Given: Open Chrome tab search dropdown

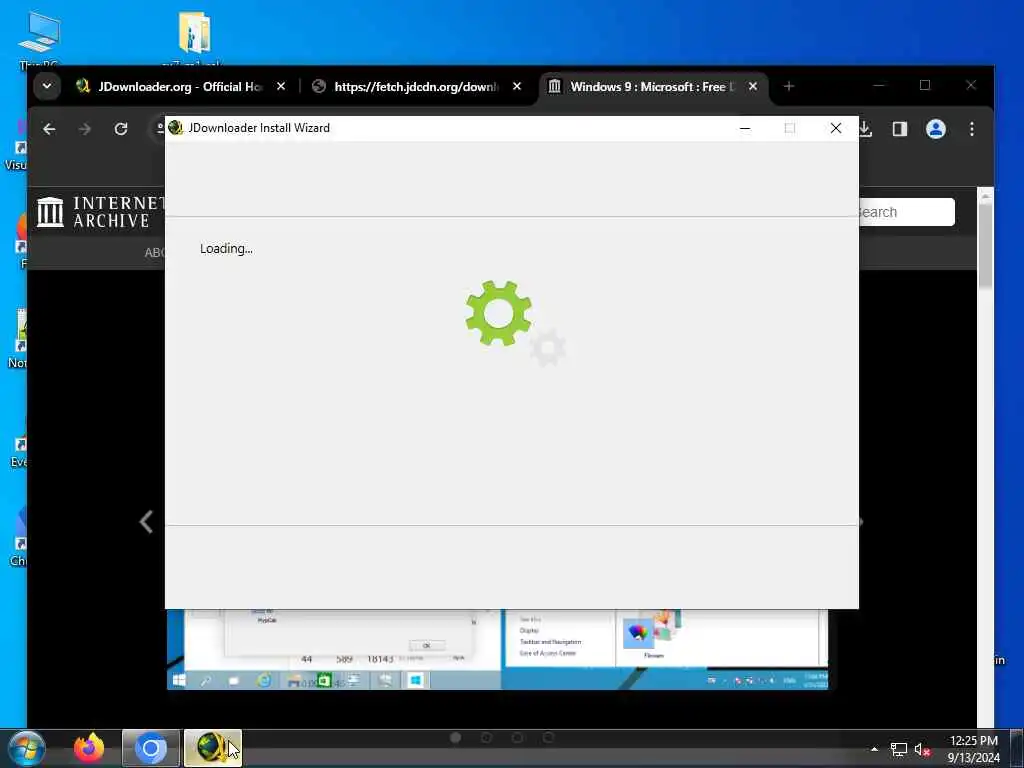Looking at the screenshot, I should (47, 86).
